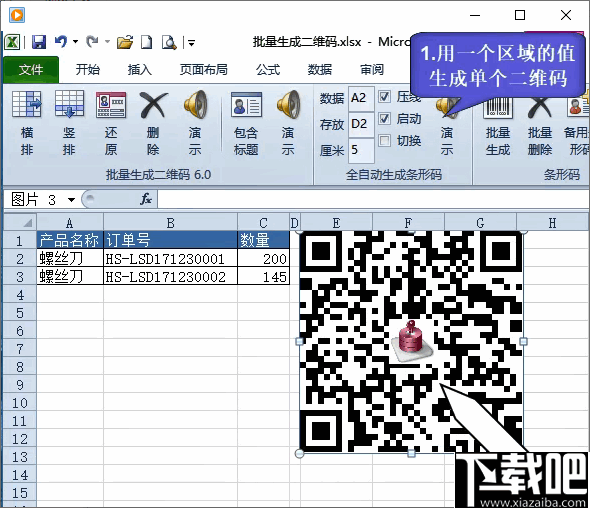This screenshot has width=590, height=508.
Task: Open the 文件 File tab
Action: [31, 70]
